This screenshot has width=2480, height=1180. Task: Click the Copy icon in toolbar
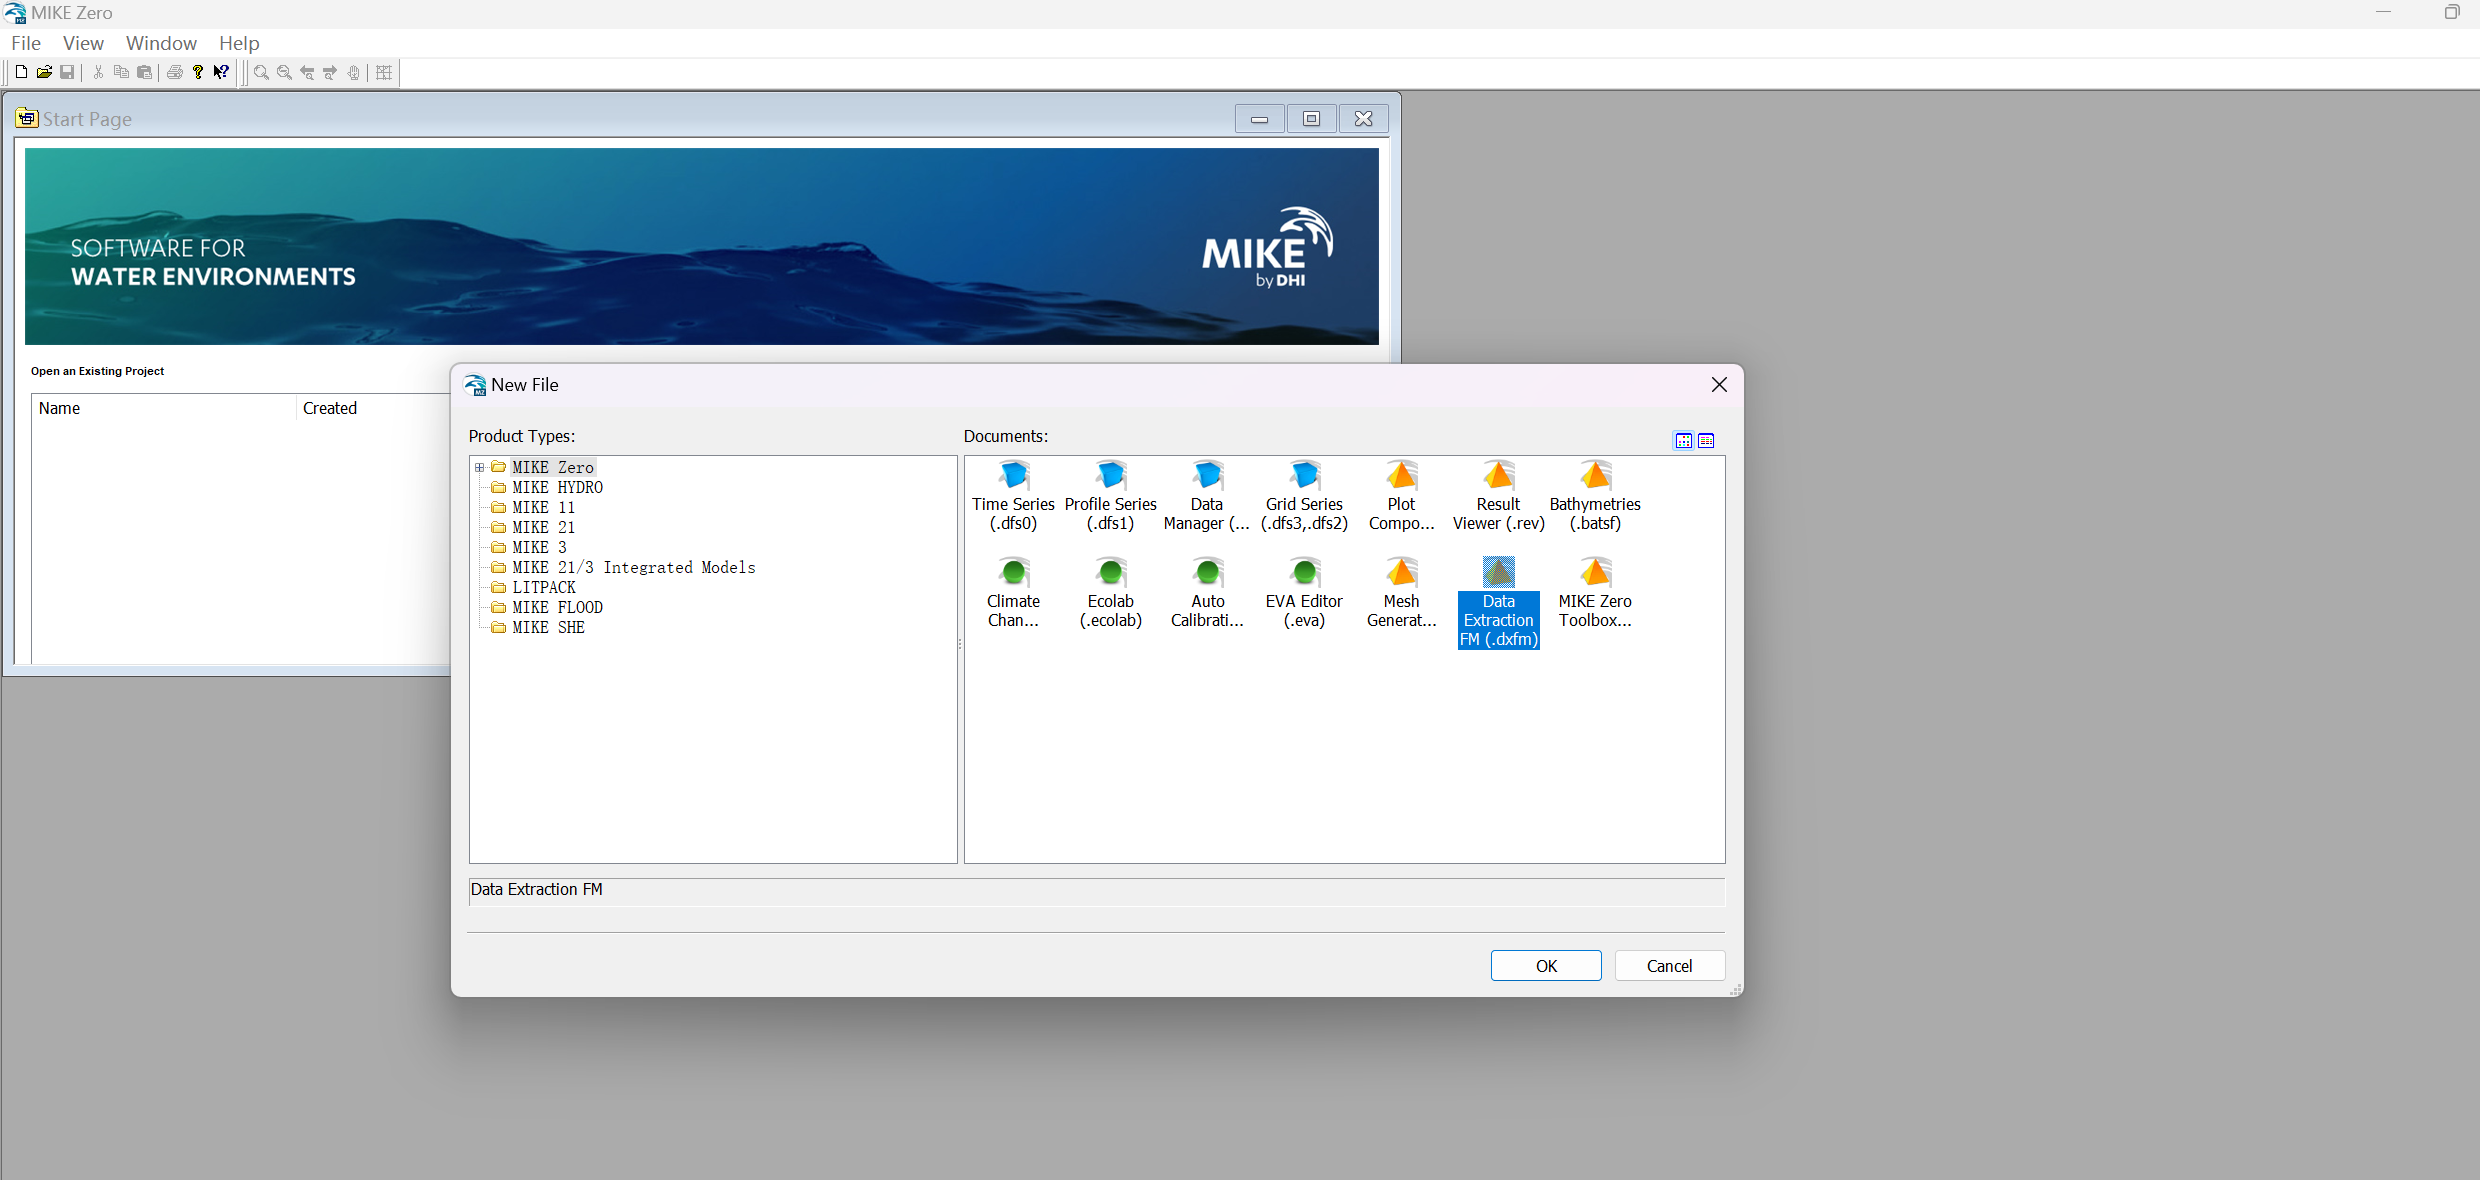(121, 72)
